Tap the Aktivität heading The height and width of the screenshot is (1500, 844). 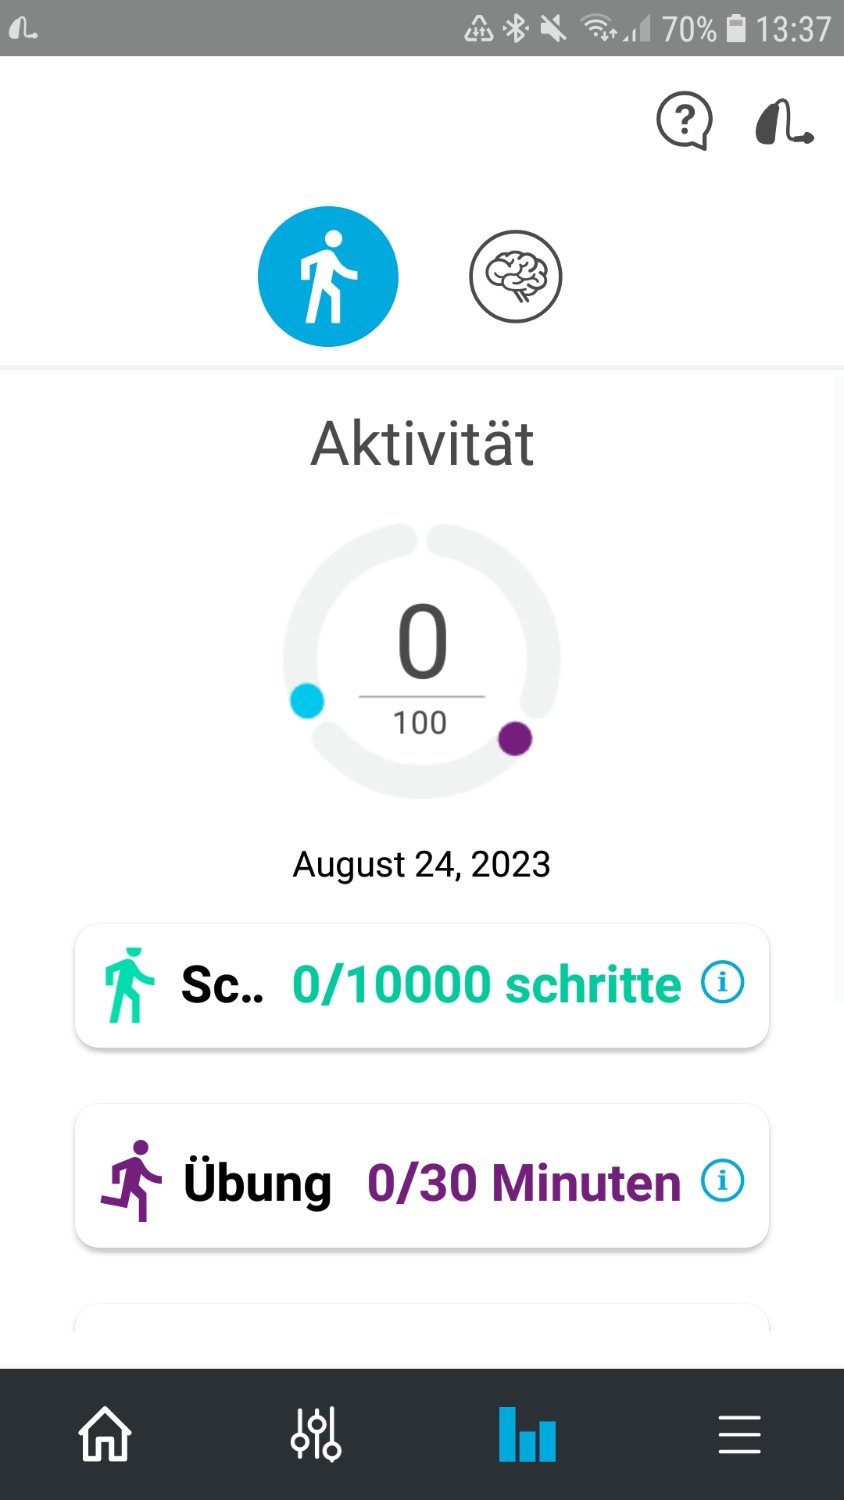coord(422,443)
